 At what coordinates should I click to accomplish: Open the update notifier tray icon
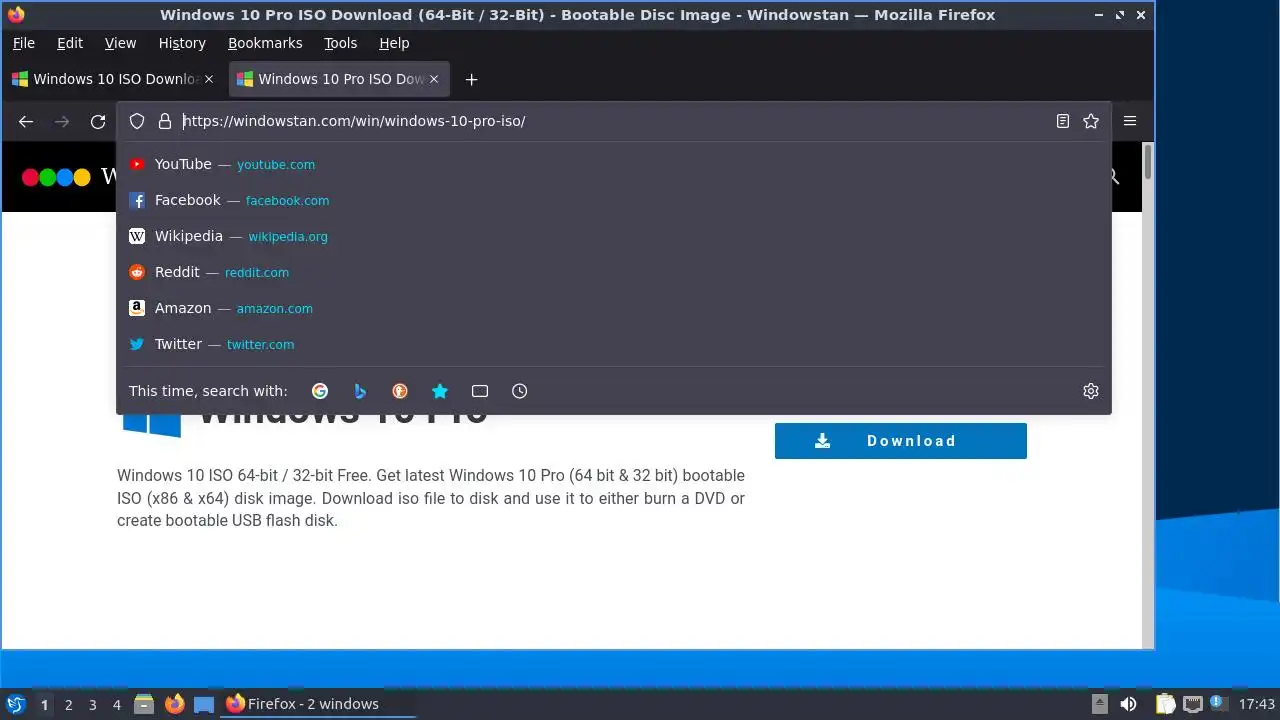[1217, 702]
